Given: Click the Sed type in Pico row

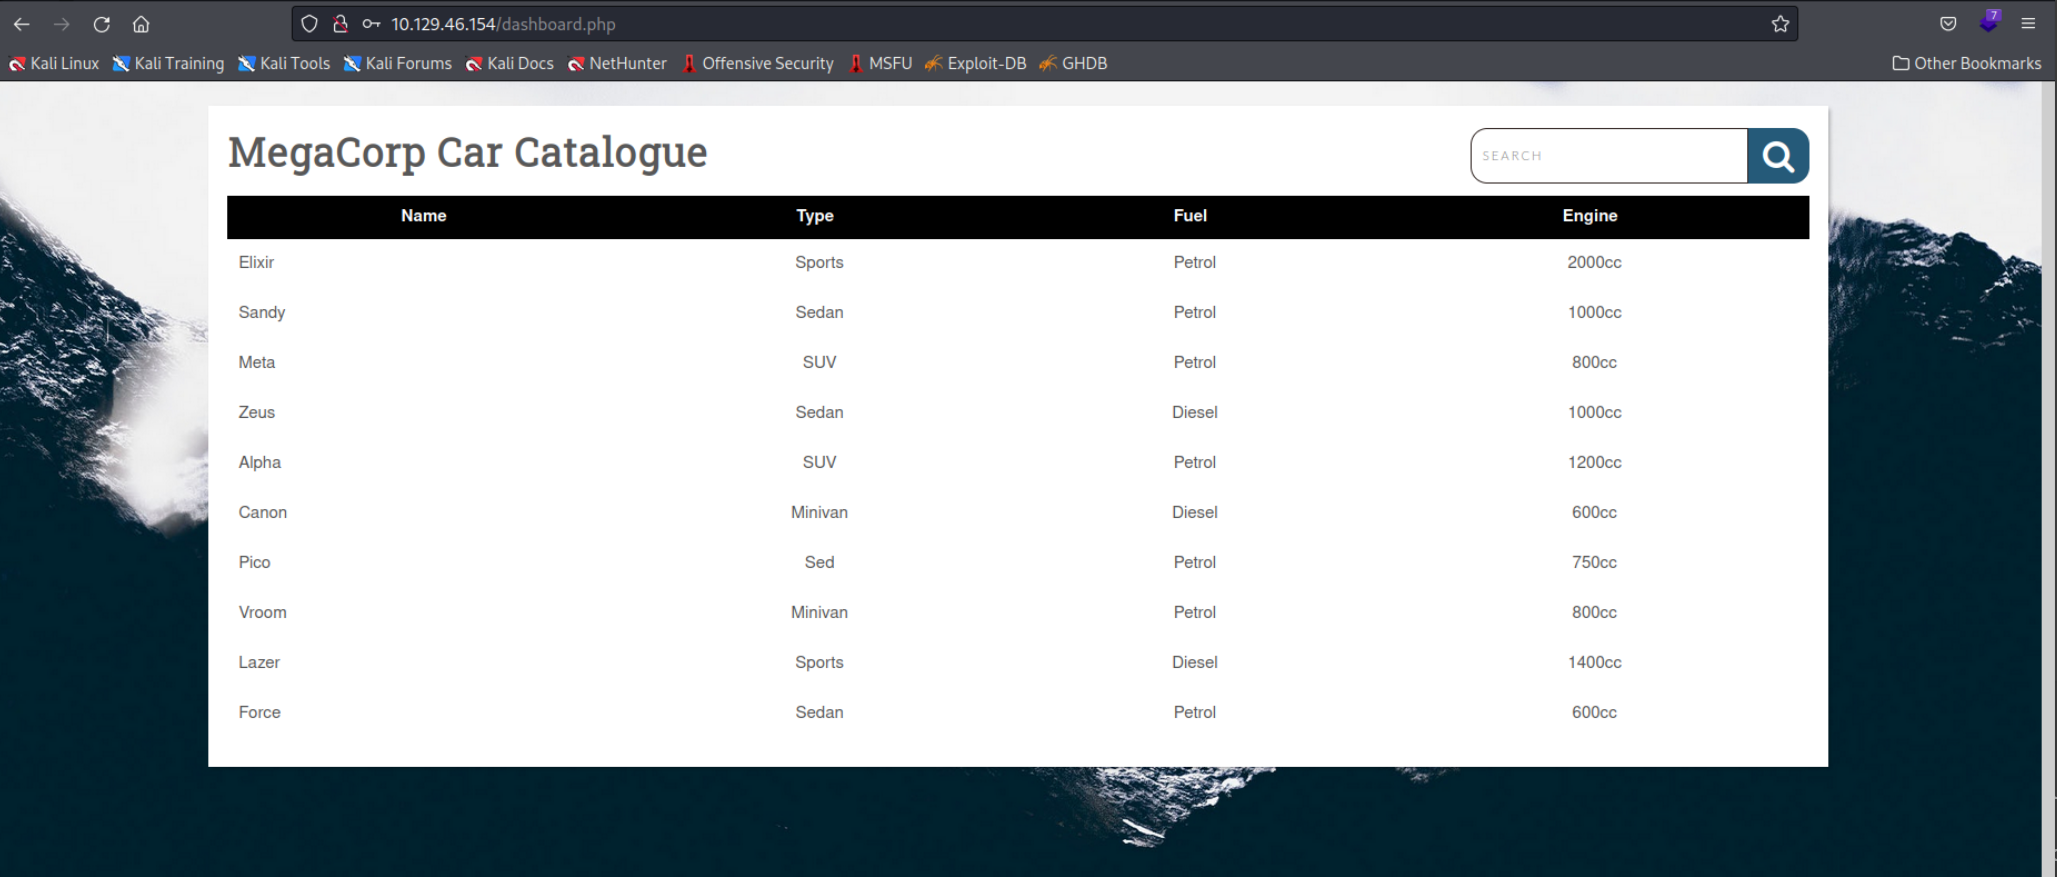Looking at the screenshot, I should click(819, 562).
